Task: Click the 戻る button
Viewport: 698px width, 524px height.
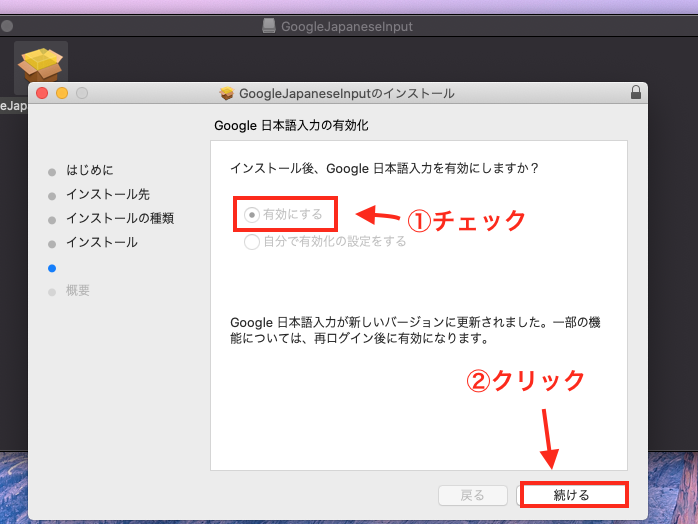Action: click(473, 495)
